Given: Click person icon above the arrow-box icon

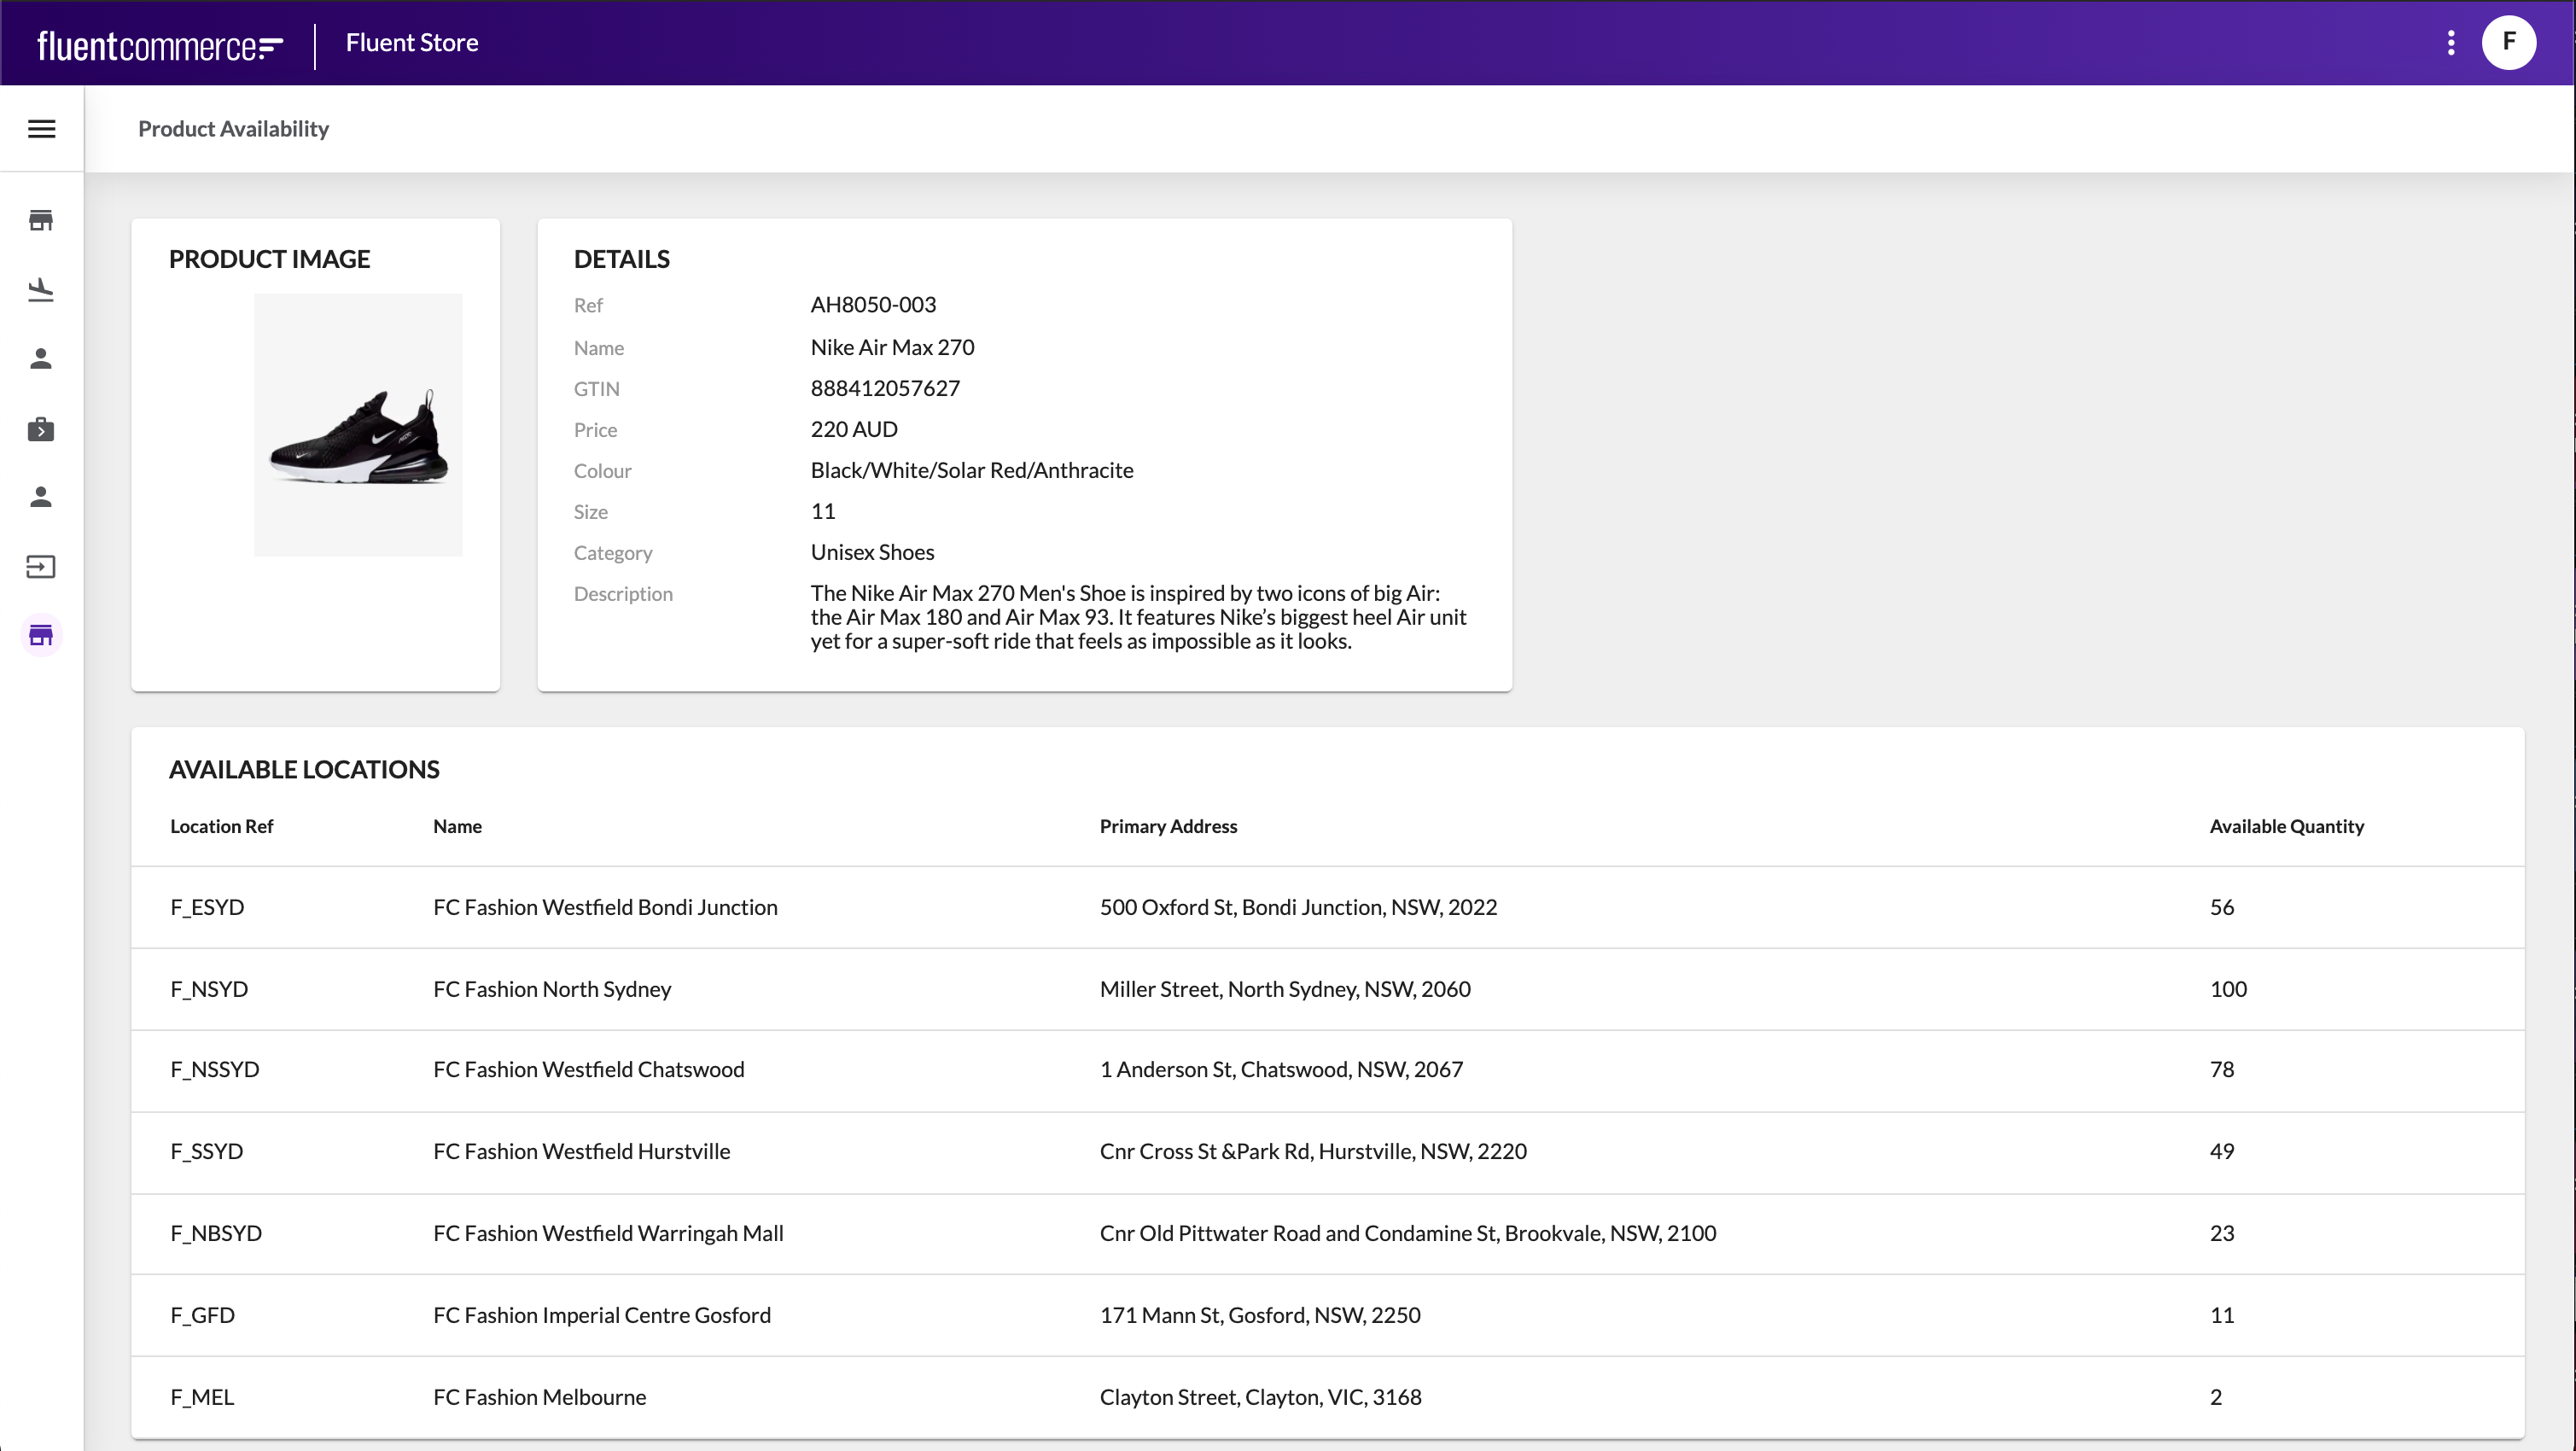Looking at the screenshot, I should click(x=41, y=497).
